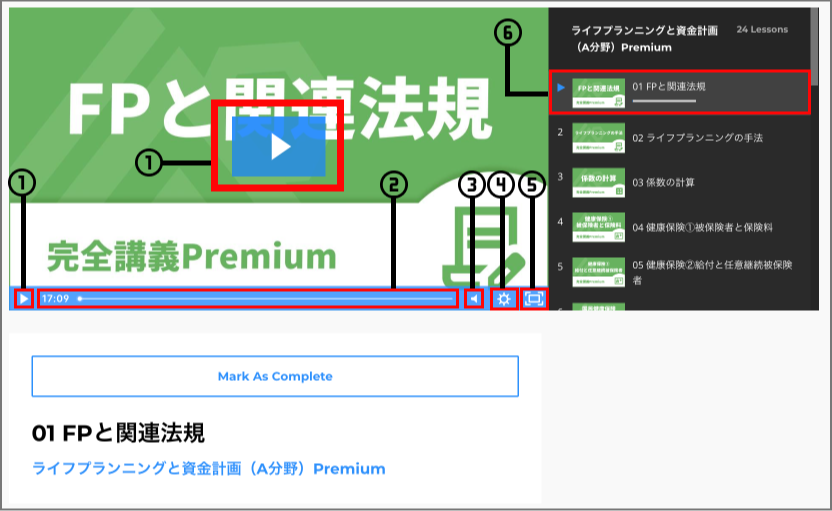Click the small play icon in the control bar
Image resolution: width=832 pixels, height=511 pixels.
[x=23, y=299]
